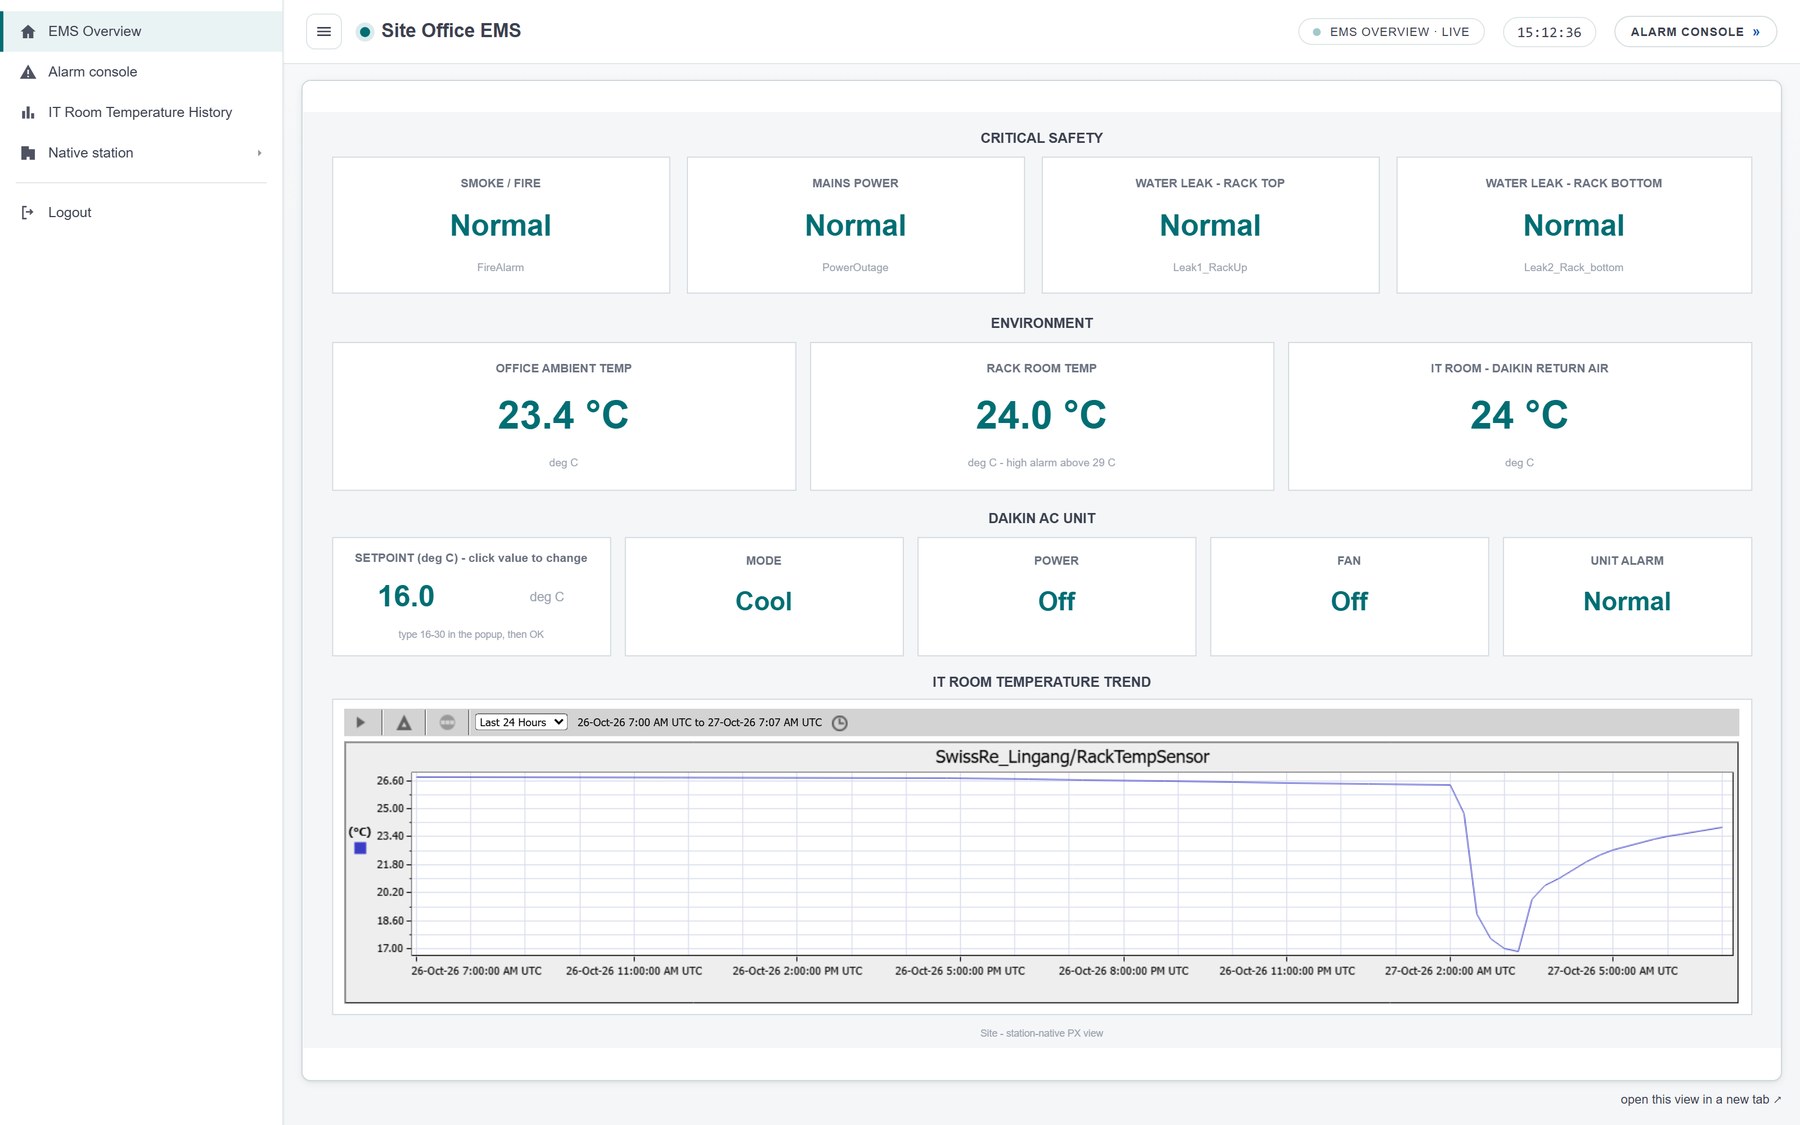Click the Smoke / Fire Normal status
The height and width of the screenshot is (1125, 1800).
501,225
